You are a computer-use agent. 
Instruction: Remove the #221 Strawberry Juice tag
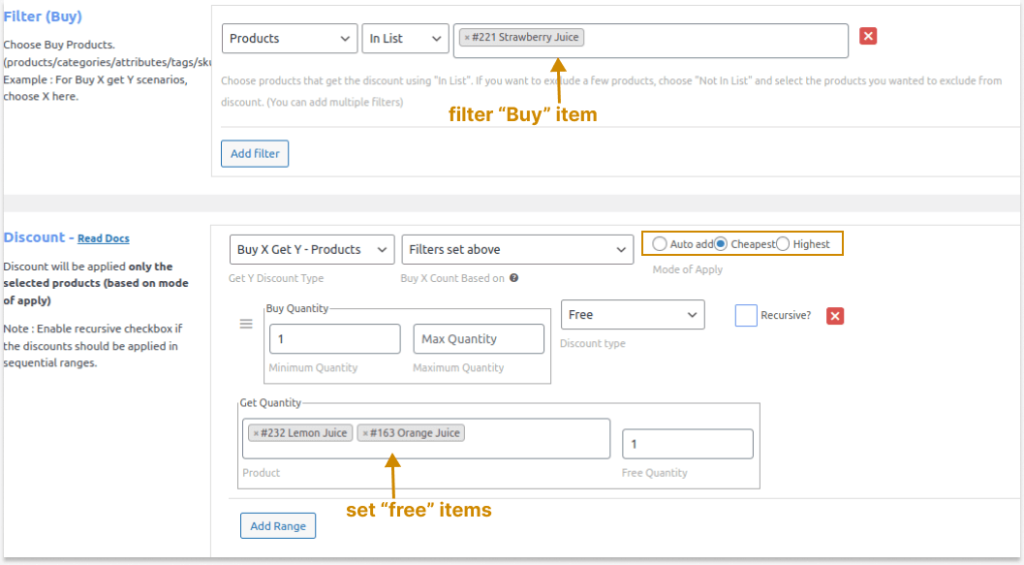pos(467,38)
